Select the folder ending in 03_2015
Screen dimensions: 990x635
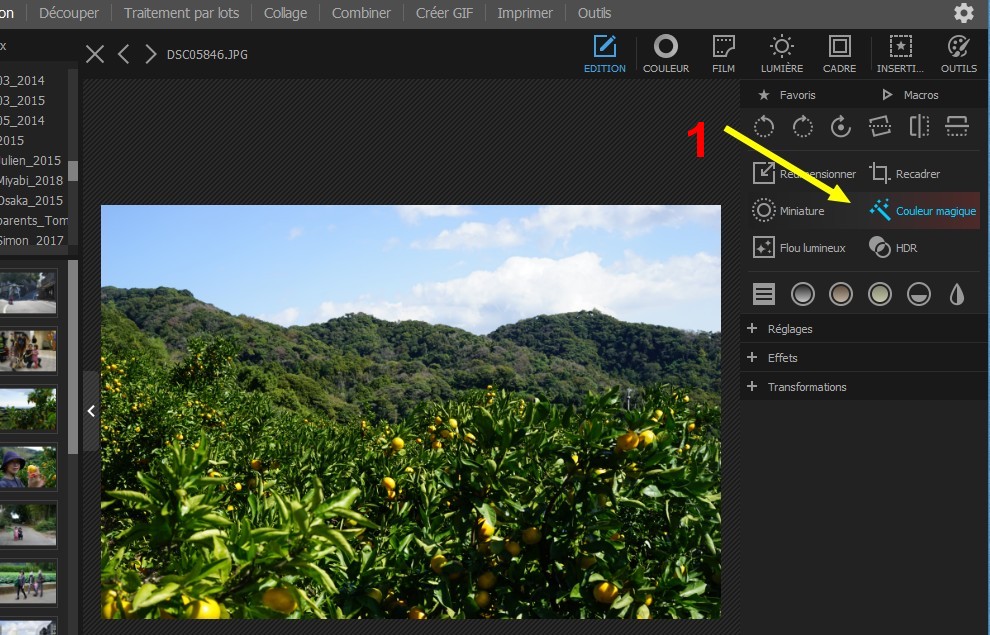[23, 100]
